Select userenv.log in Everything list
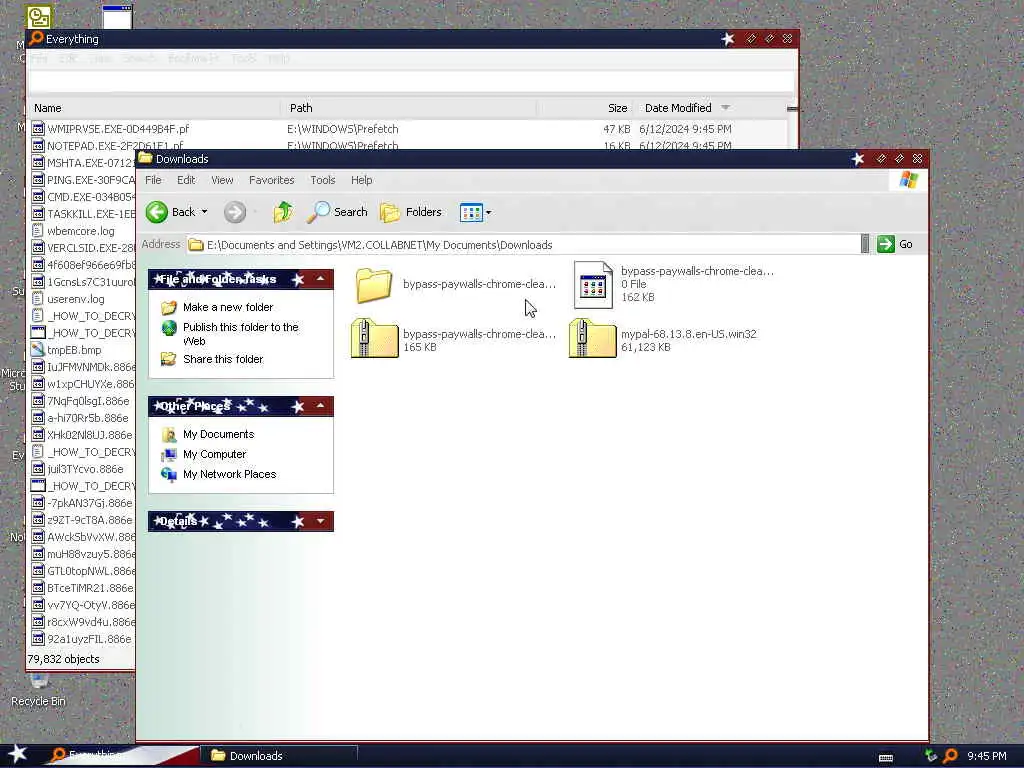The image size is (1024, 768). (x=76, y=299)
